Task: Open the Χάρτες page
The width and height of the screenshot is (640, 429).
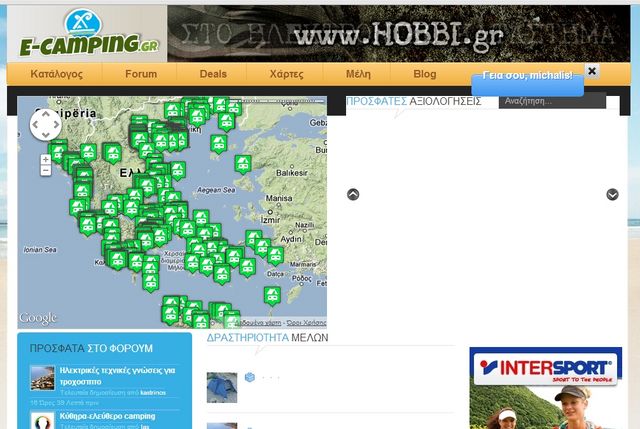Action: [287, 74]
